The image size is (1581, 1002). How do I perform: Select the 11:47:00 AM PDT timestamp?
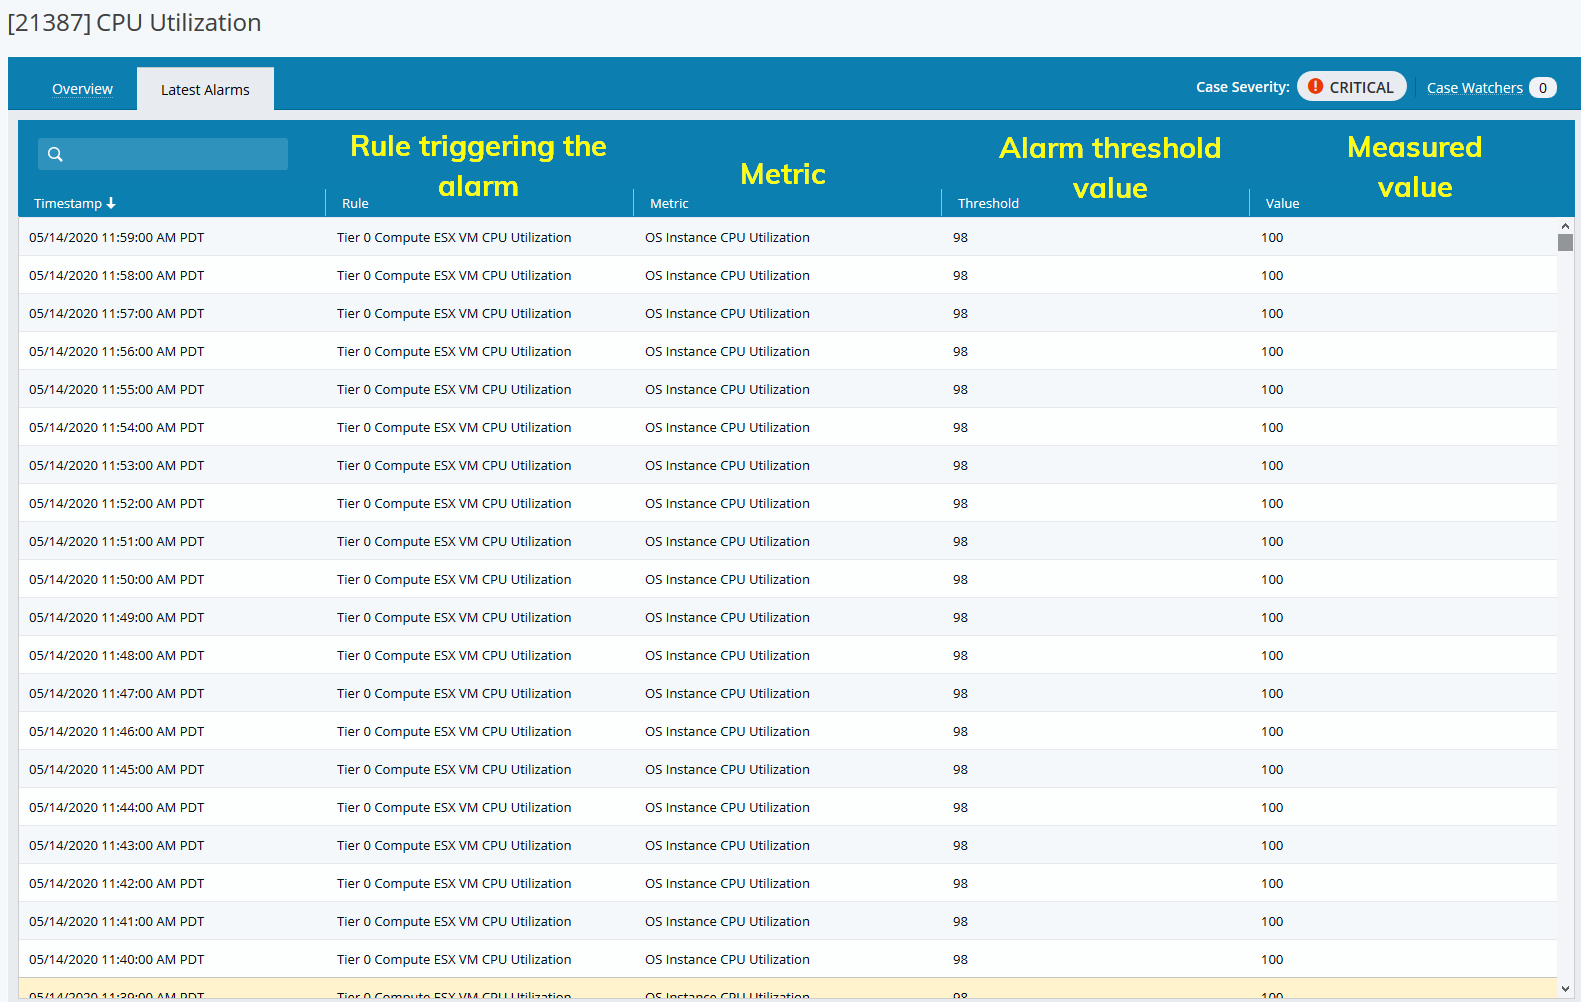tap(116, 694)
